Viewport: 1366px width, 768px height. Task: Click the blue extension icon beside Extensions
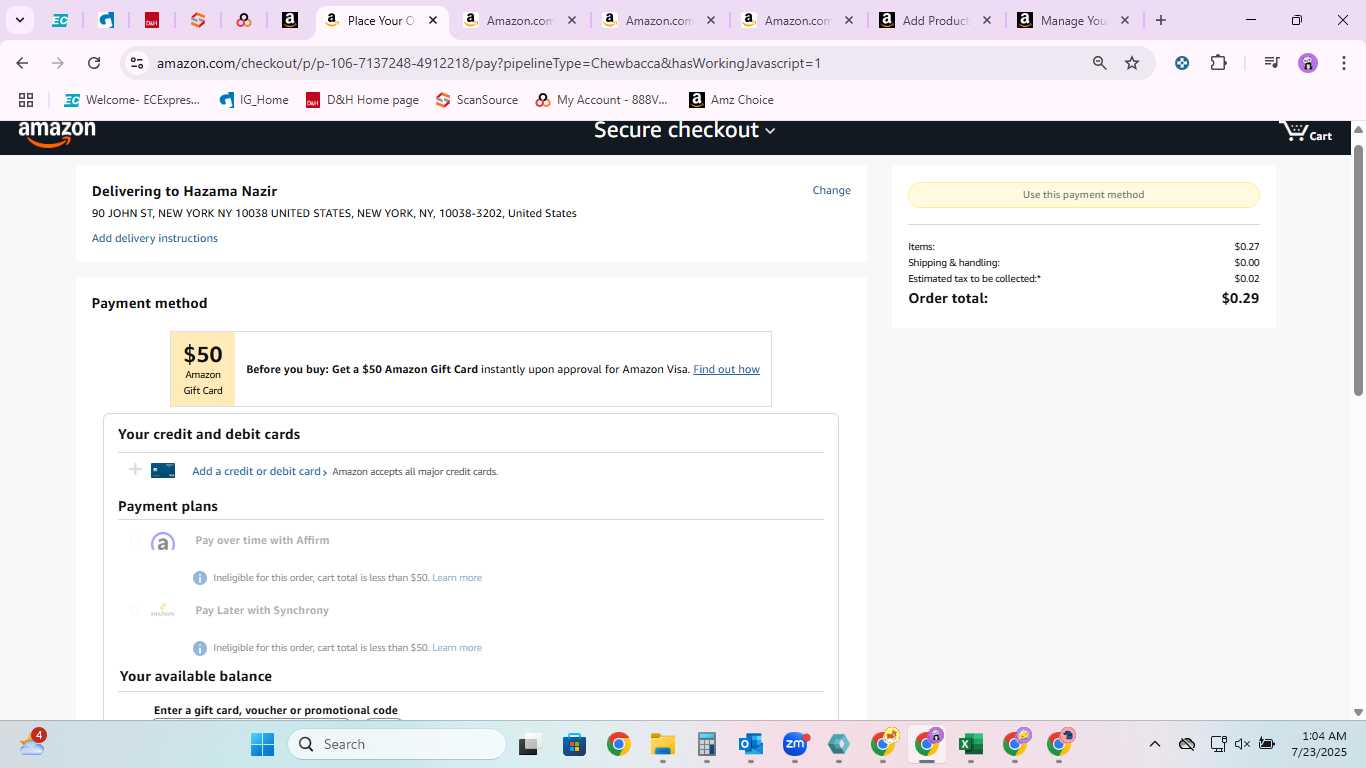coord(1182,63)
